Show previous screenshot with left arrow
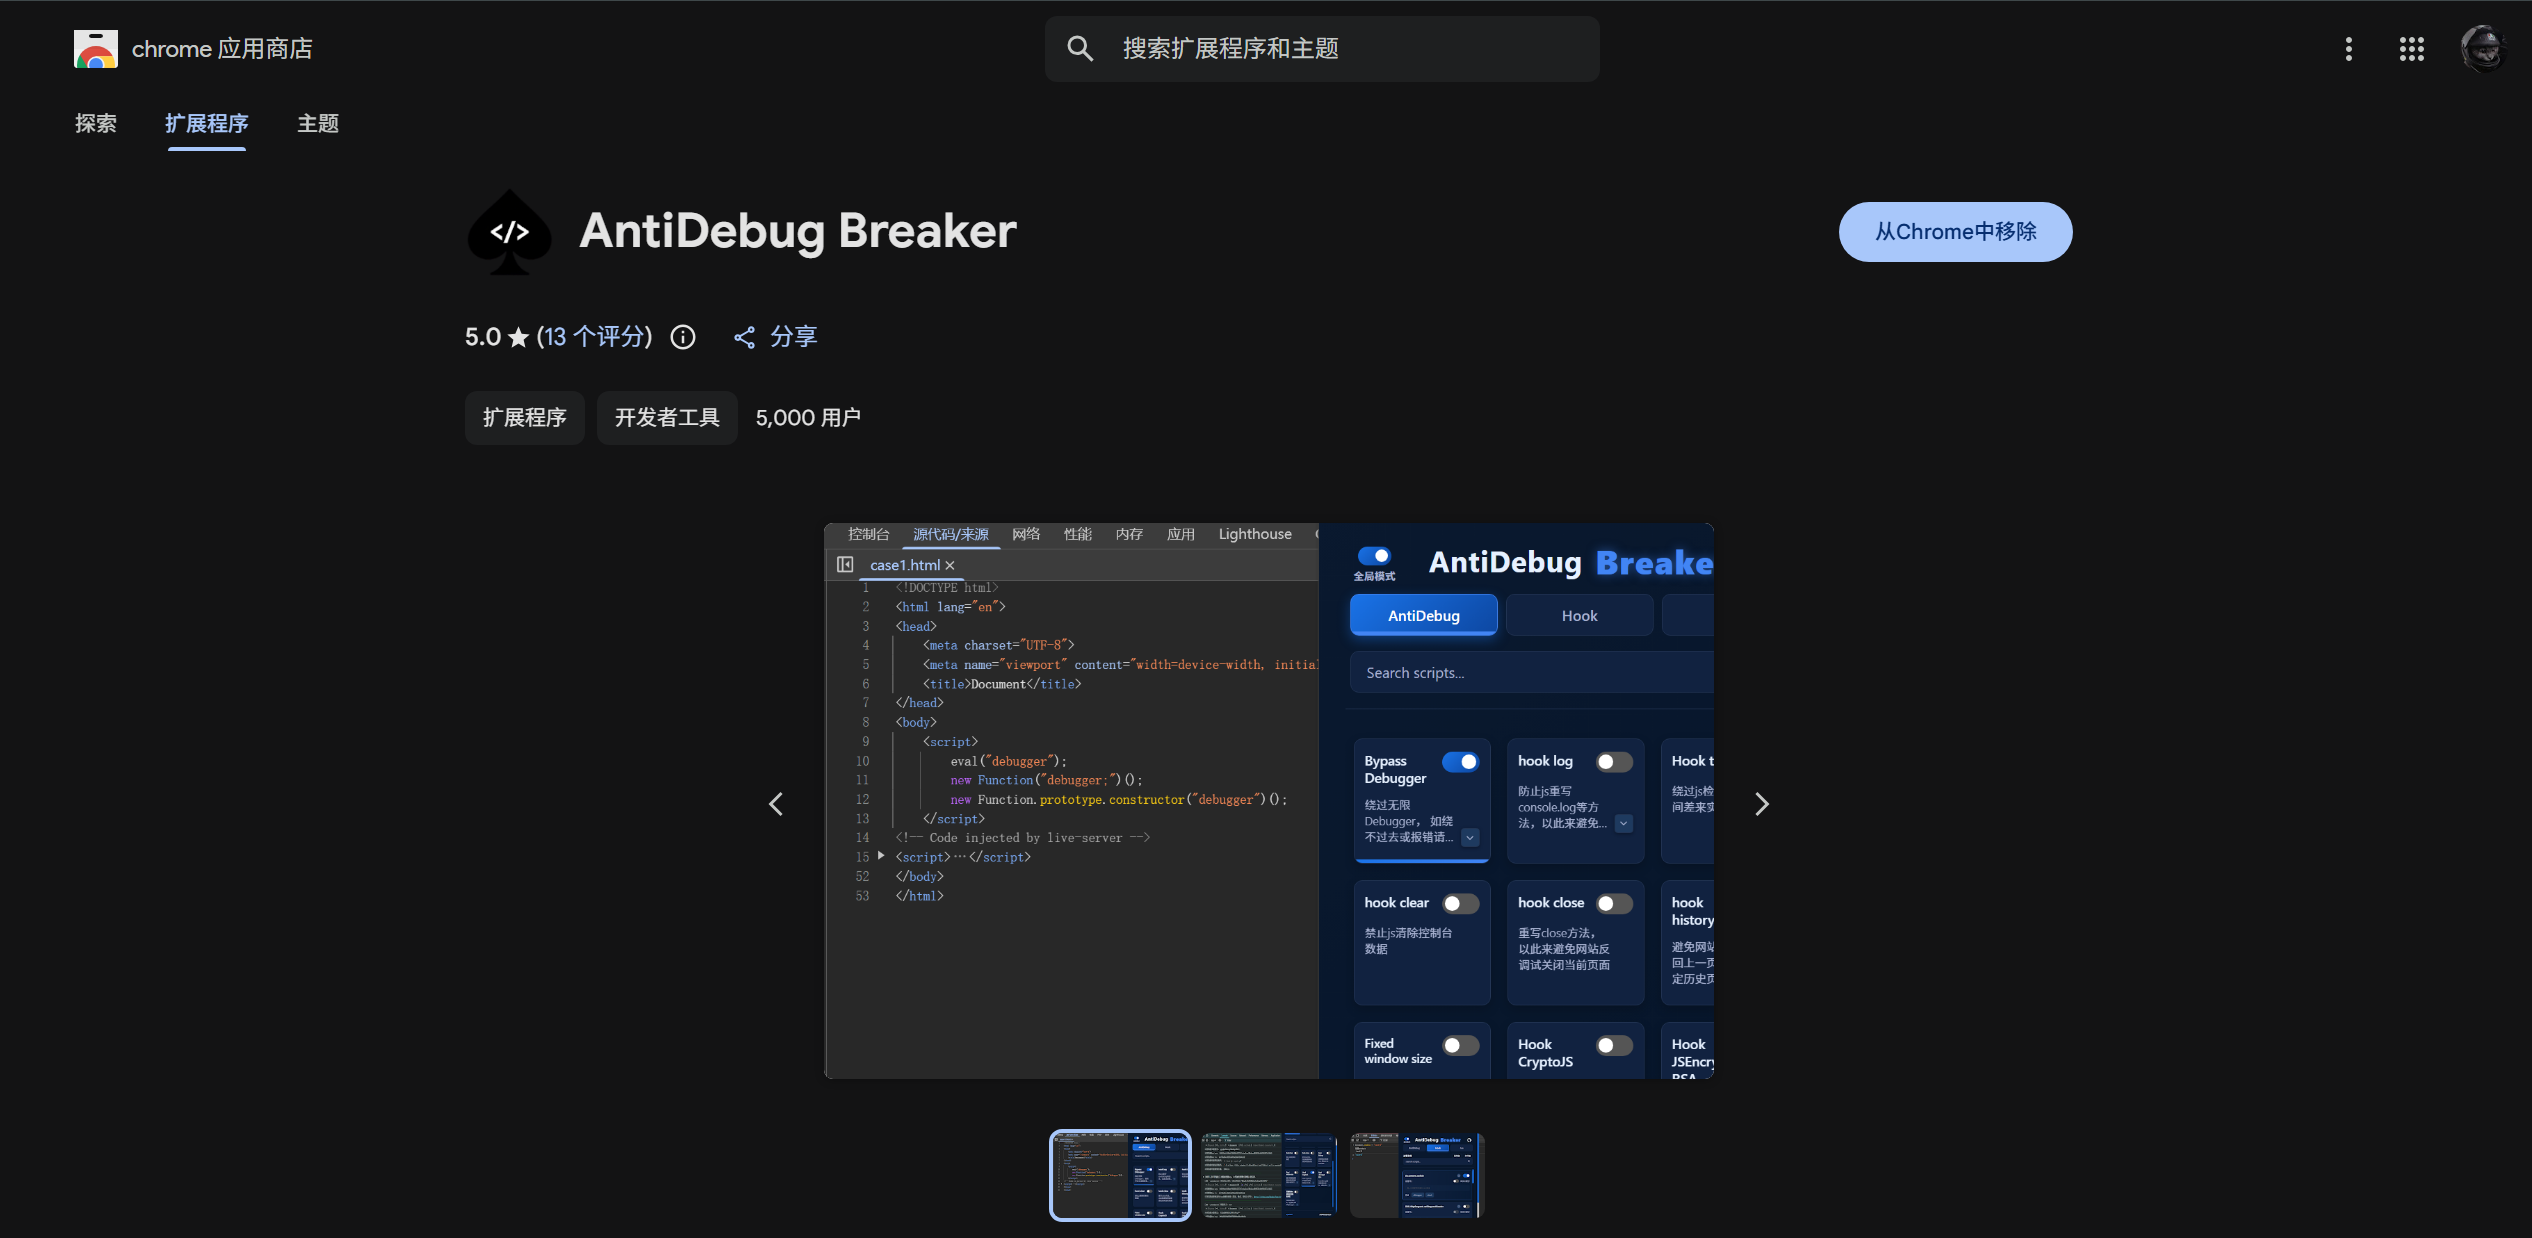2532x1238 pixels. [776, 804]
